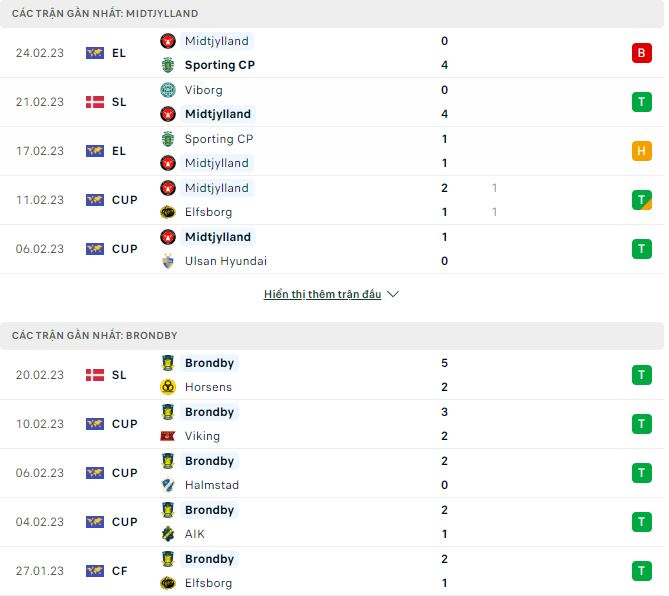Click the red B result badge
The height and width of the screenshot is (596, 669).
tap(641, 53)
